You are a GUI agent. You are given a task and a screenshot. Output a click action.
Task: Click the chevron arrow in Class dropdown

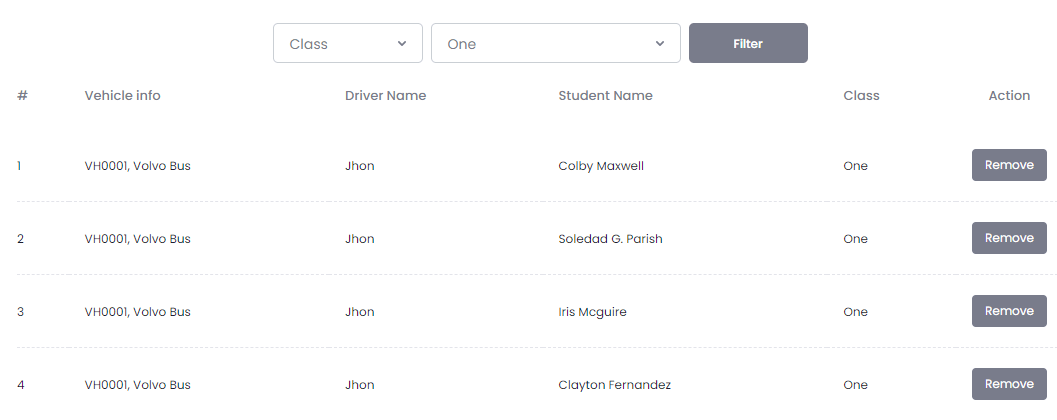tap(402, 44)
